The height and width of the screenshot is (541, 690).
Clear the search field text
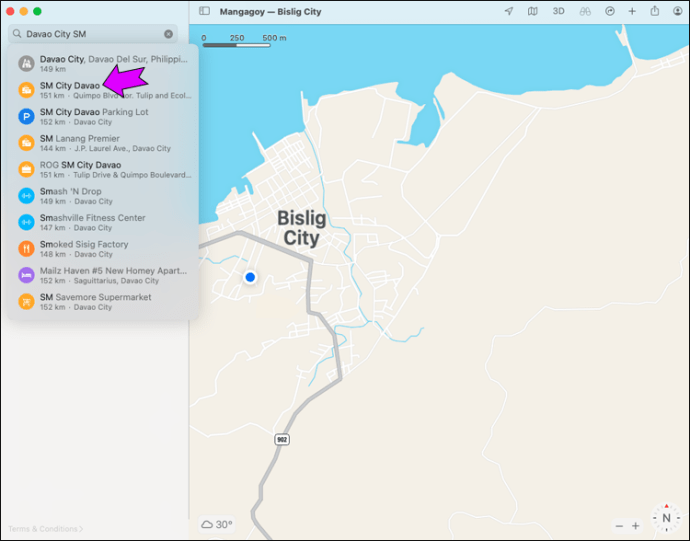(169, 34)
